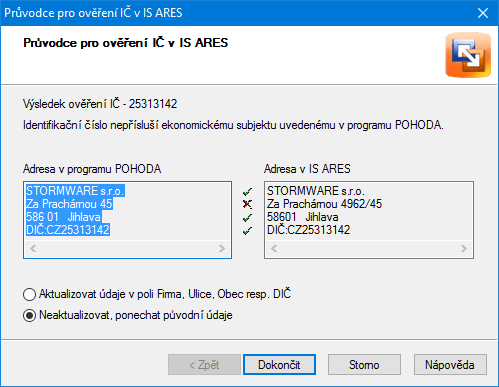The height and width of the screenshot is (387, 499).
Task: Click 'Za Prachárnou 4962/45' in ARES address
Action: pyautogui.click(x=325, y=204)
